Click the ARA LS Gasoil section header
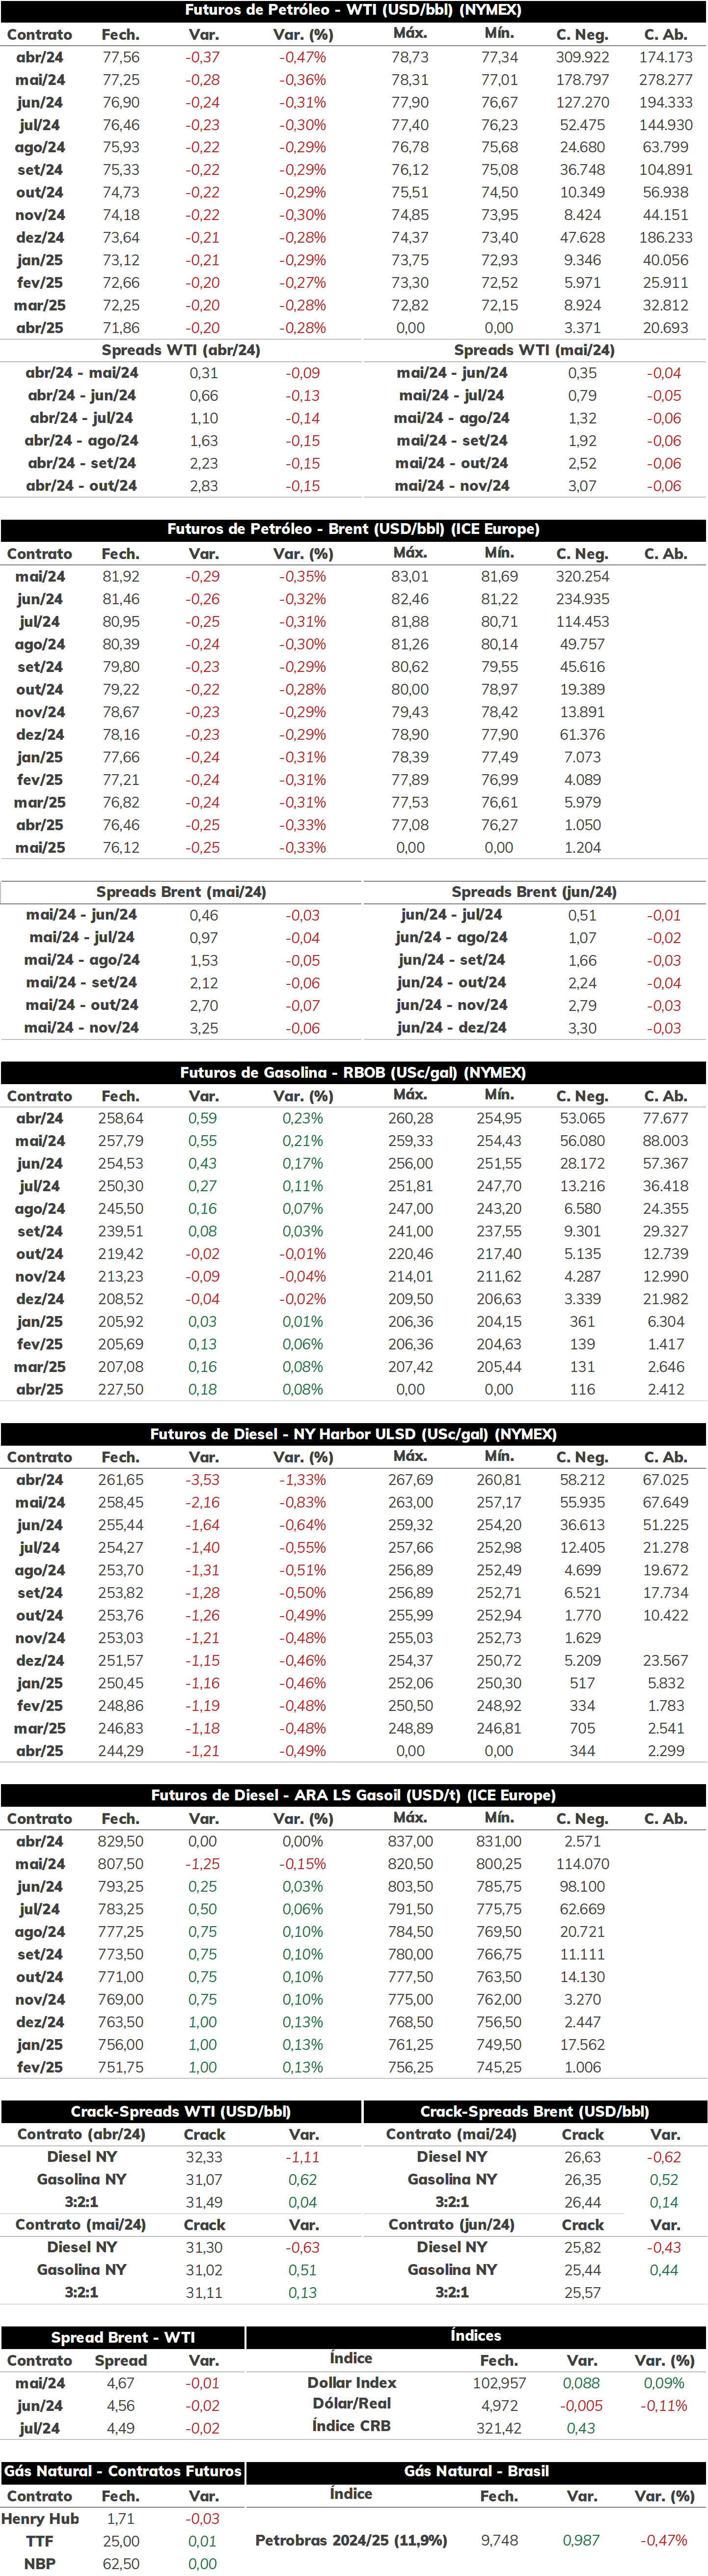 tap(354, 1796)
